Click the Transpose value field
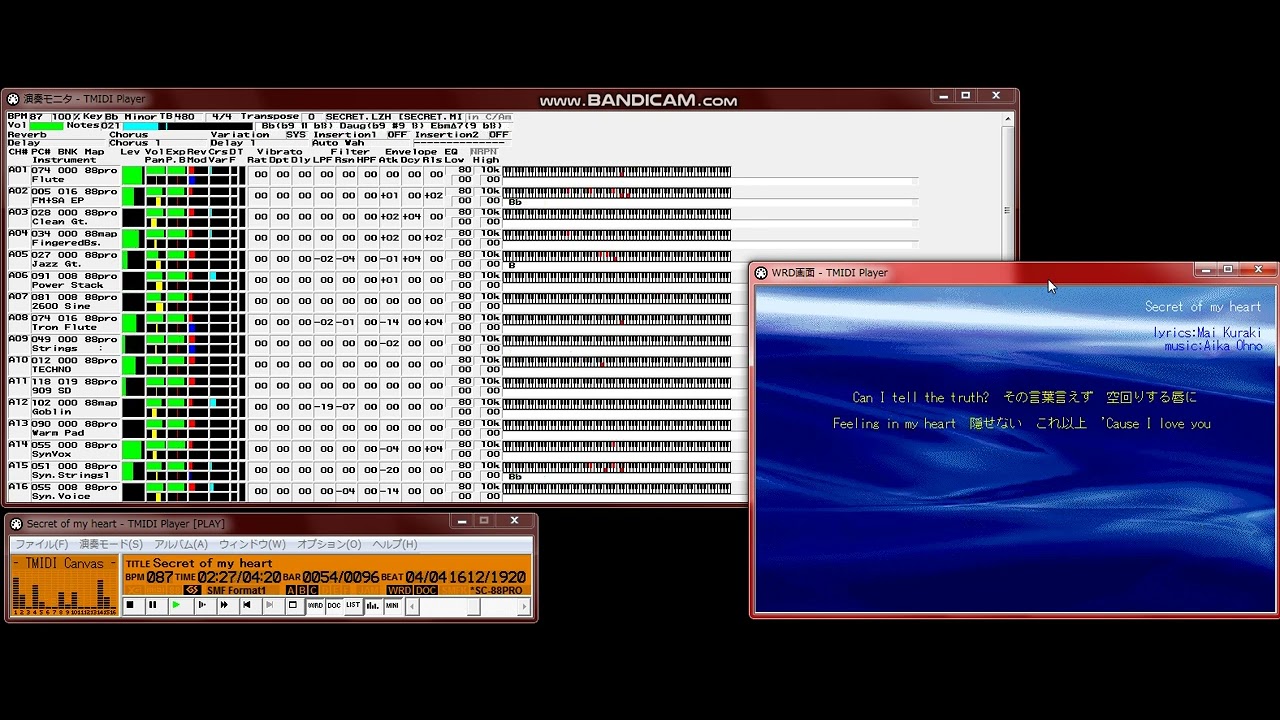The height and width of the screenshot is (720, 1280). click(311, 117)
